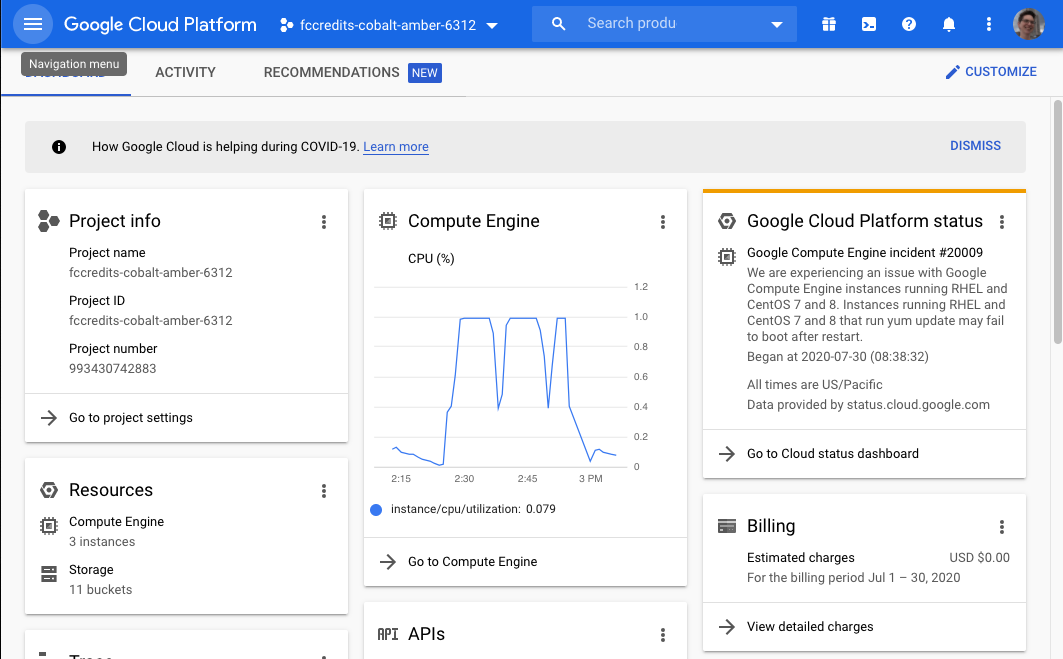Click the Customize dashboard button

991,72
